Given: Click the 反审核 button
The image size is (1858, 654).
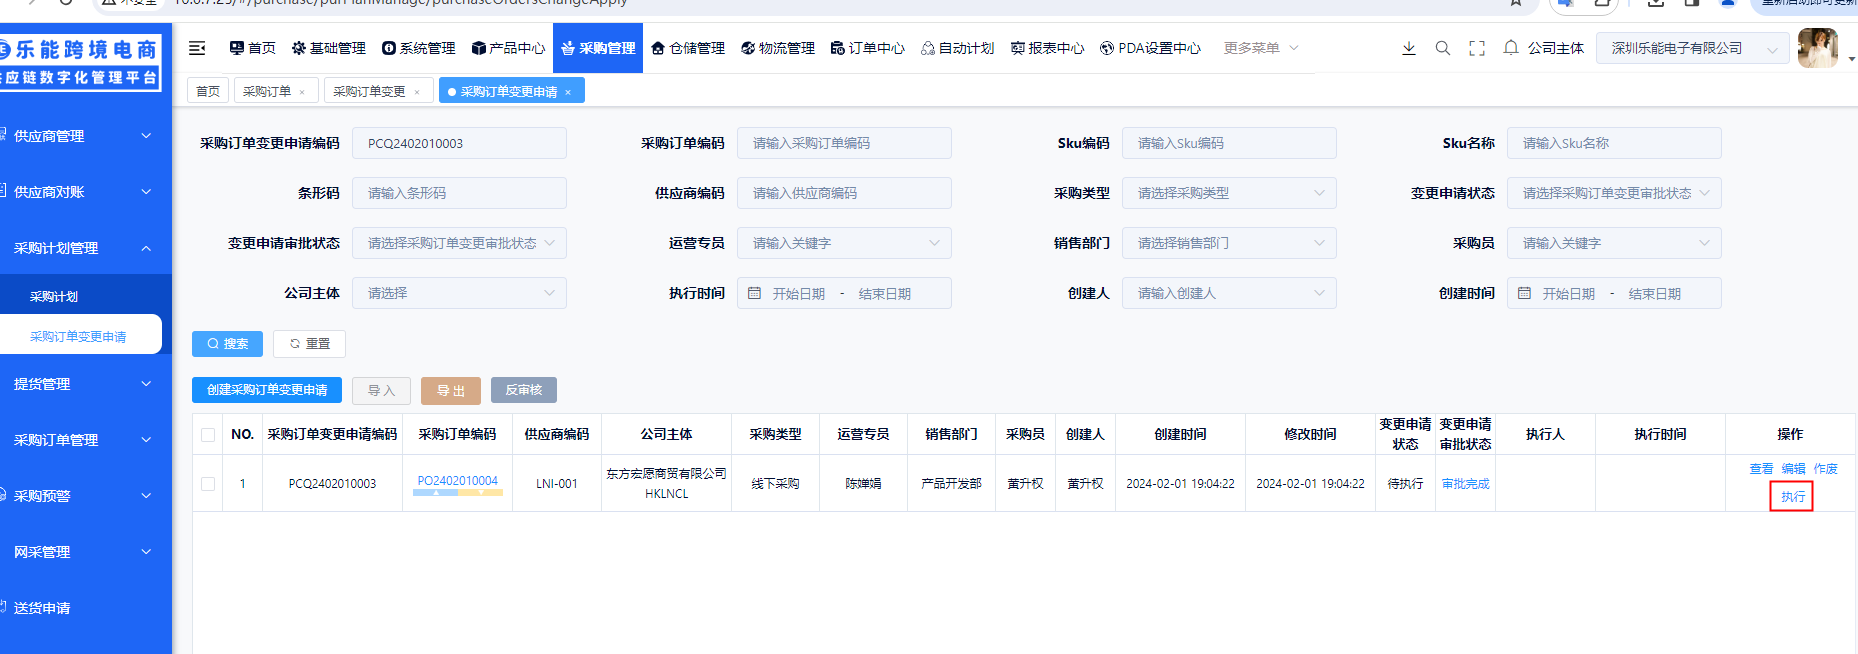Looking at the screenshot, I should [x=524, y=390].
